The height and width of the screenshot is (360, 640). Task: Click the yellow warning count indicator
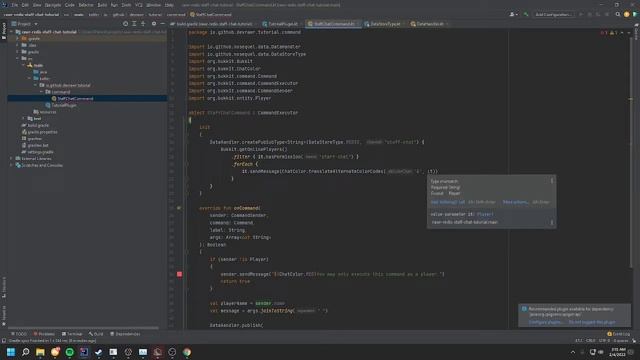coord(613,33)
